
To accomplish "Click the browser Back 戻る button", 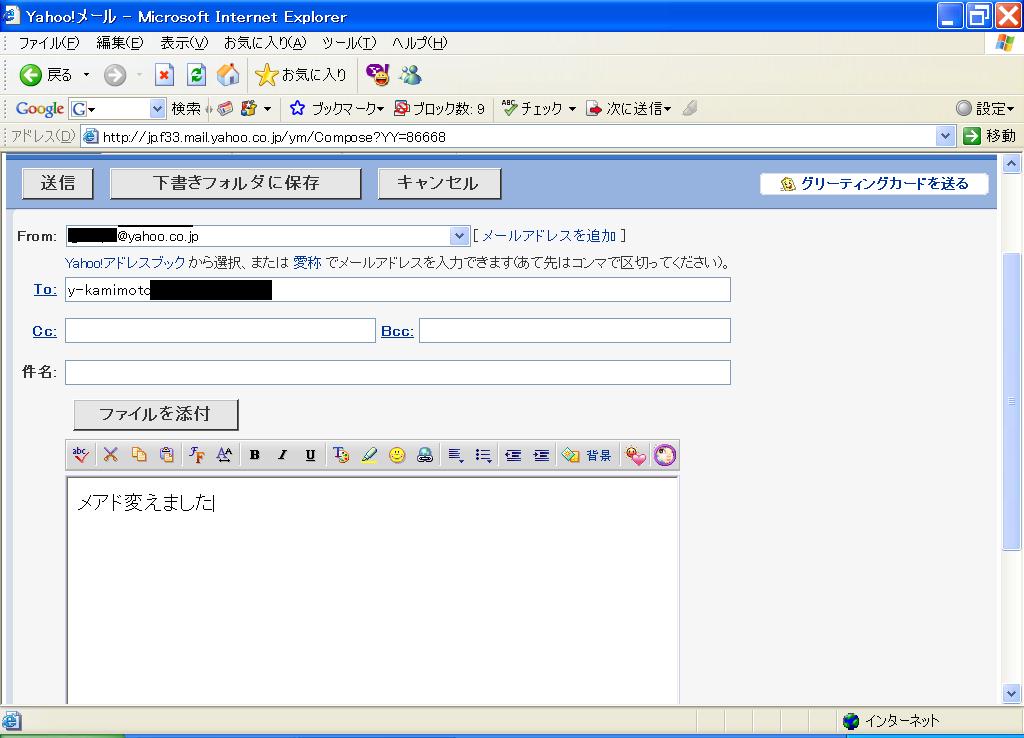I will point(46,75).
